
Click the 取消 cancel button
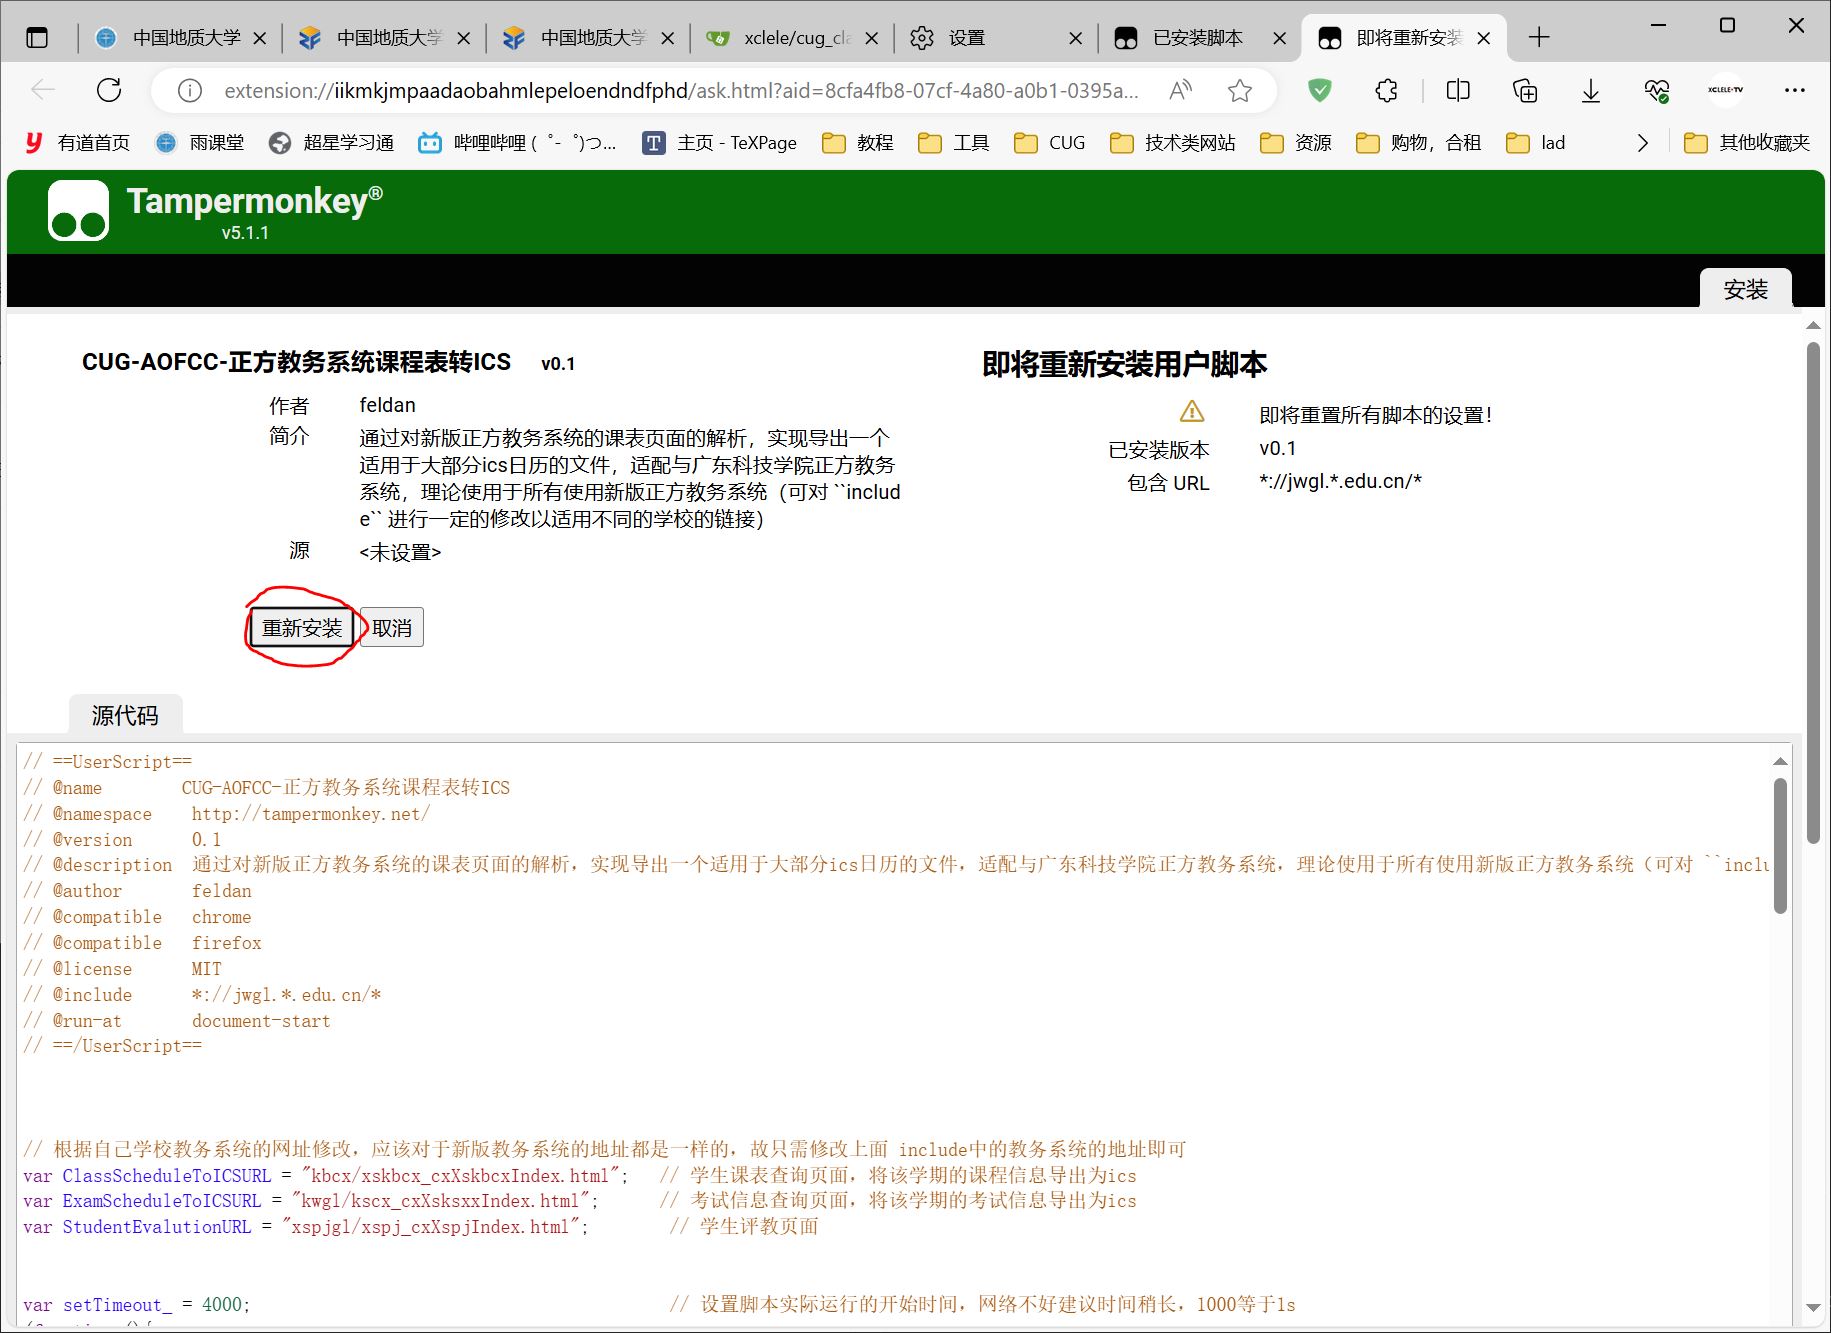coord(392,627)
